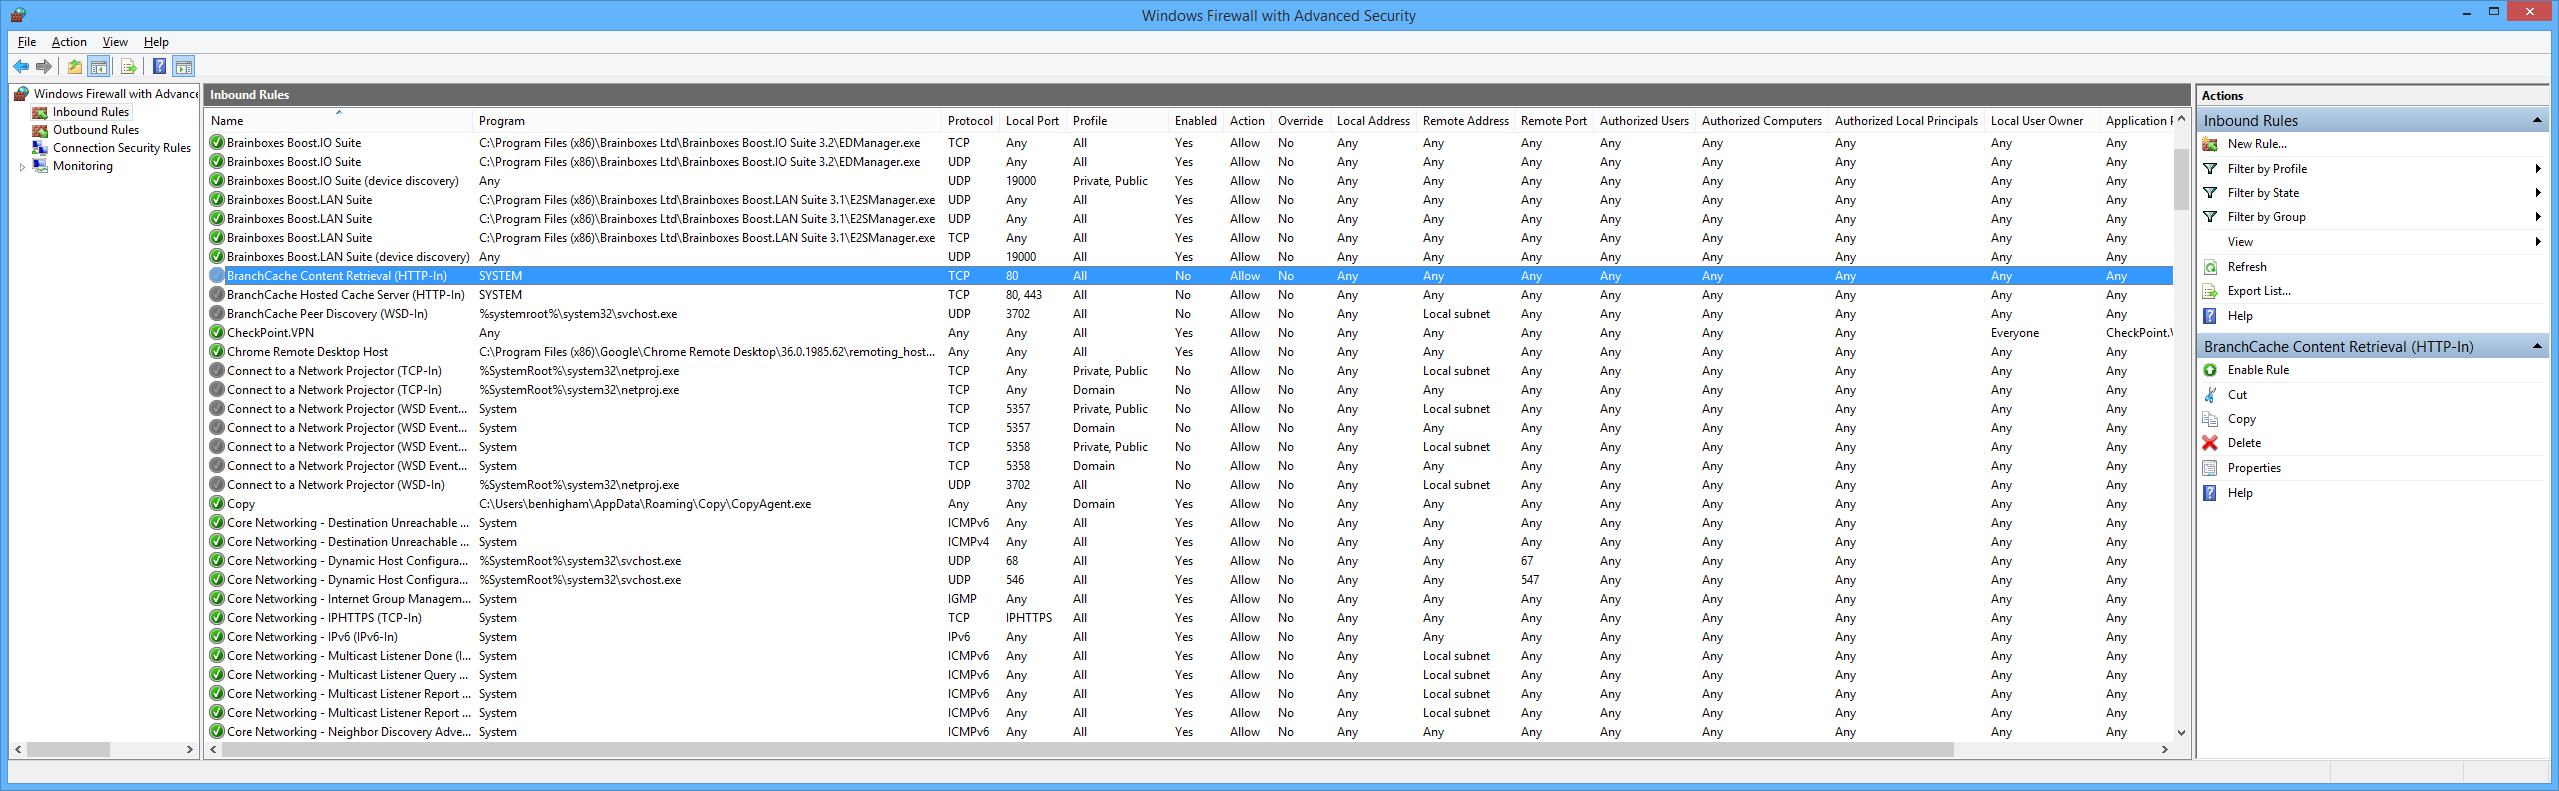The image size is (2559, 791).
Task: Click New Rule... action link
Action: tap(2257, 144)
